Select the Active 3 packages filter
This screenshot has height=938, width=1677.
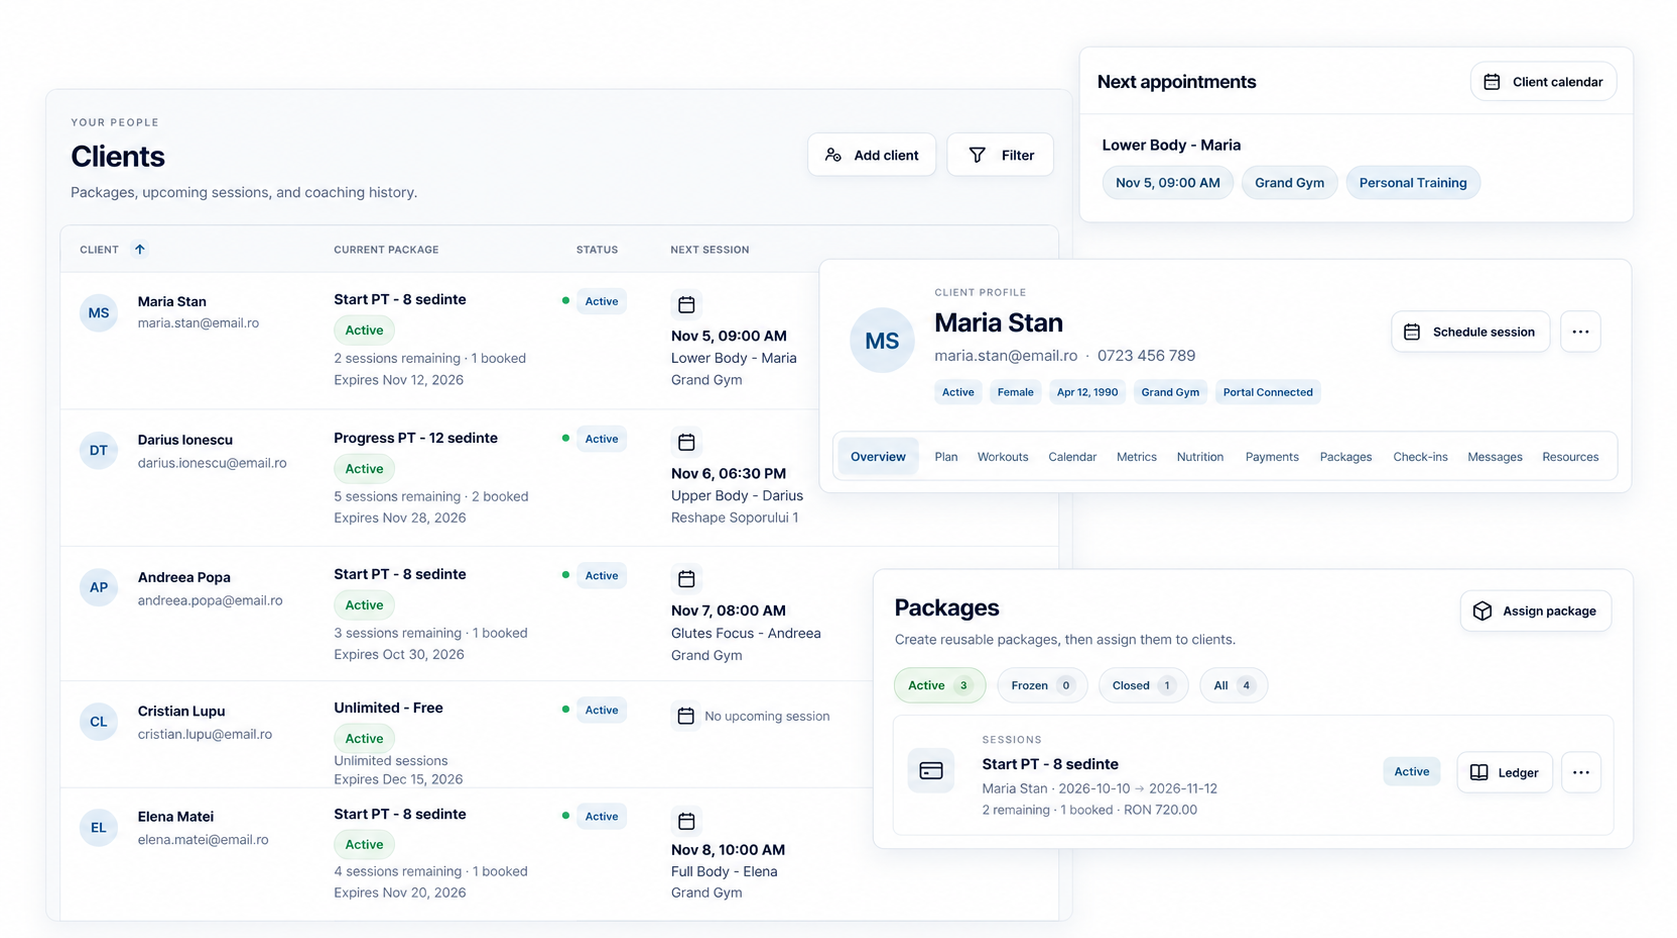[940, 685]
